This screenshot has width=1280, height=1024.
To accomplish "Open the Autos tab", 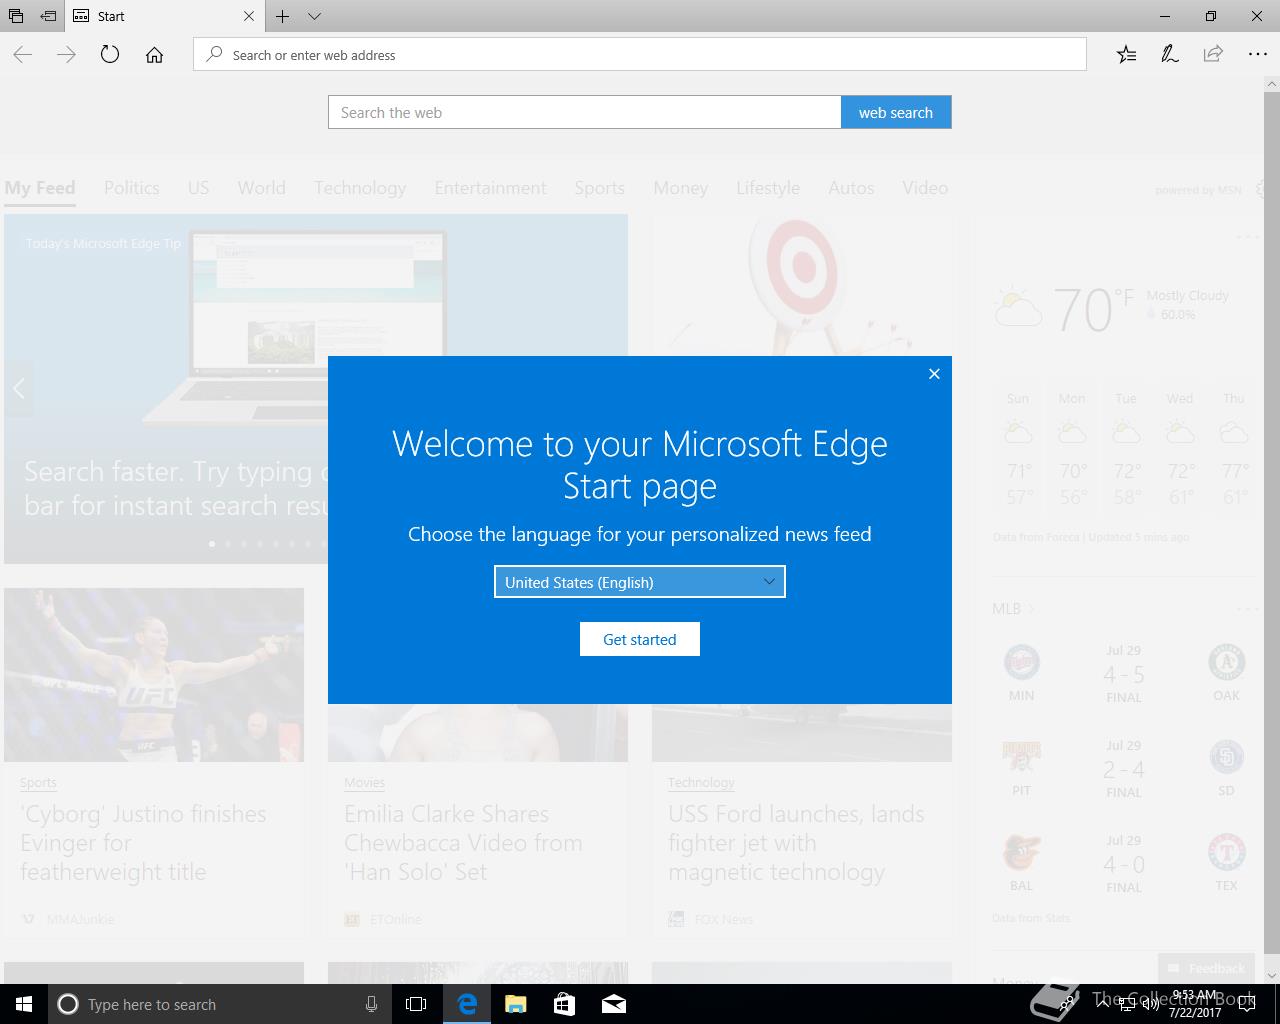I will pyautogui.click(x=851, y=188).
